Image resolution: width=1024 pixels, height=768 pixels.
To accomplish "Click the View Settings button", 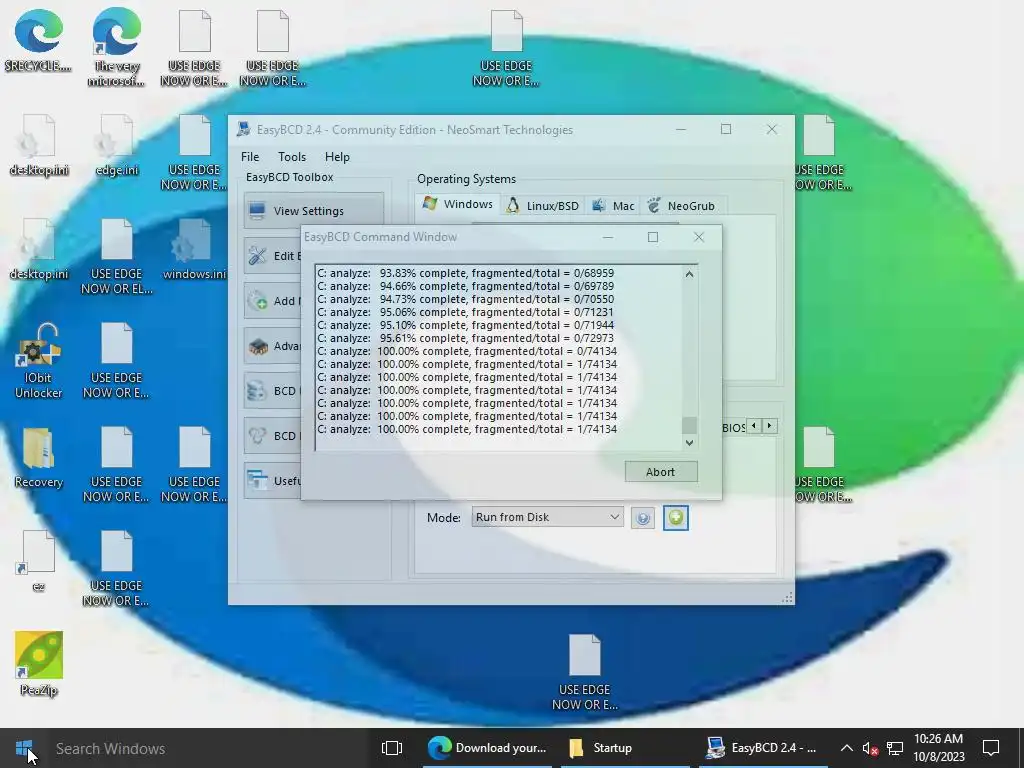I will 313,211.
